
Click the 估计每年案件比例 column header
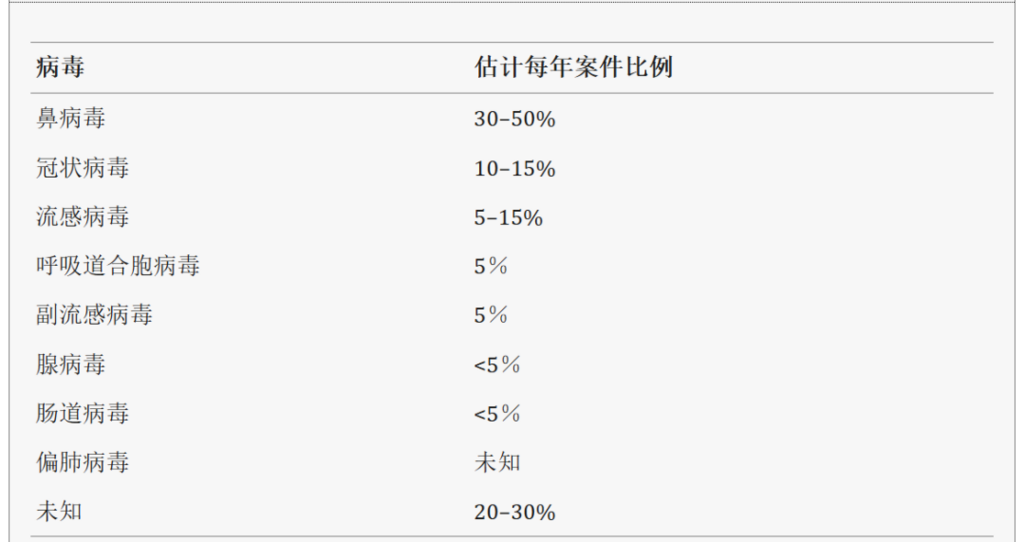[572, 68]
